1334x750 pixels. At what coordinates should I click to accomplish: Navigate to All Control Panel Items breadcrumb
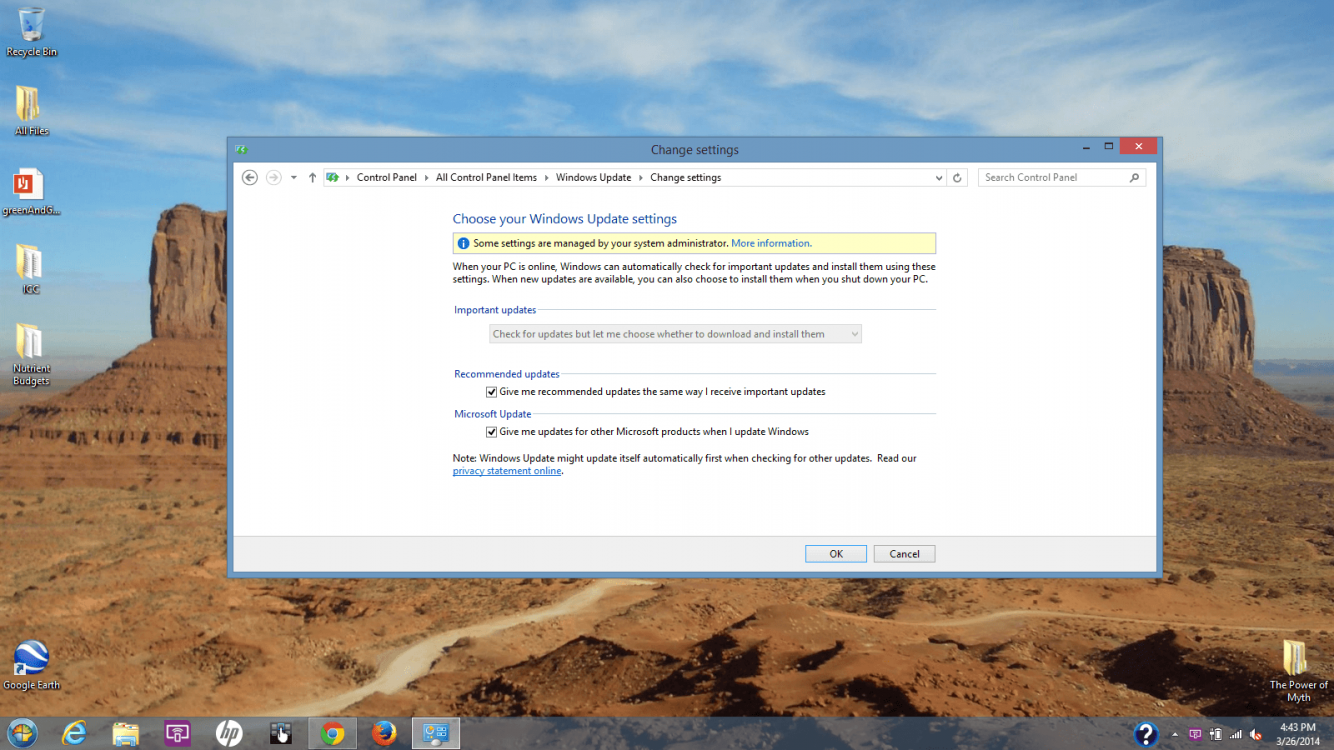pos(486,178)
